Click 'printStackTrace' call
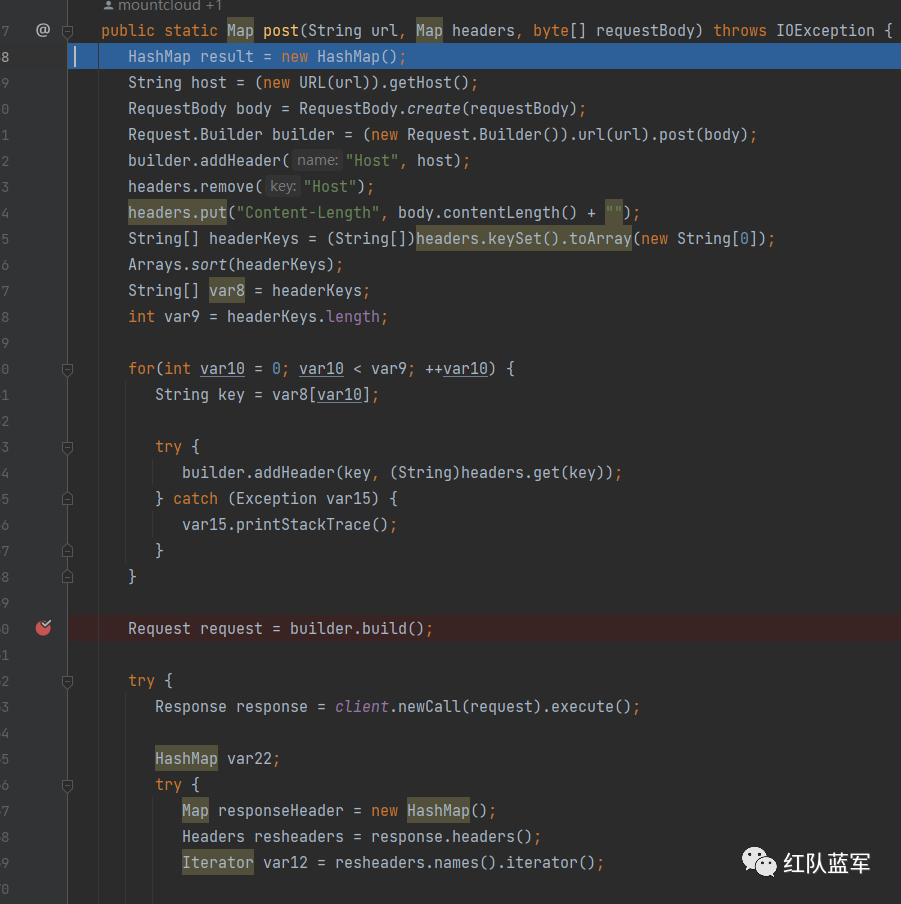Screen dimensions: 901x904 303,525
